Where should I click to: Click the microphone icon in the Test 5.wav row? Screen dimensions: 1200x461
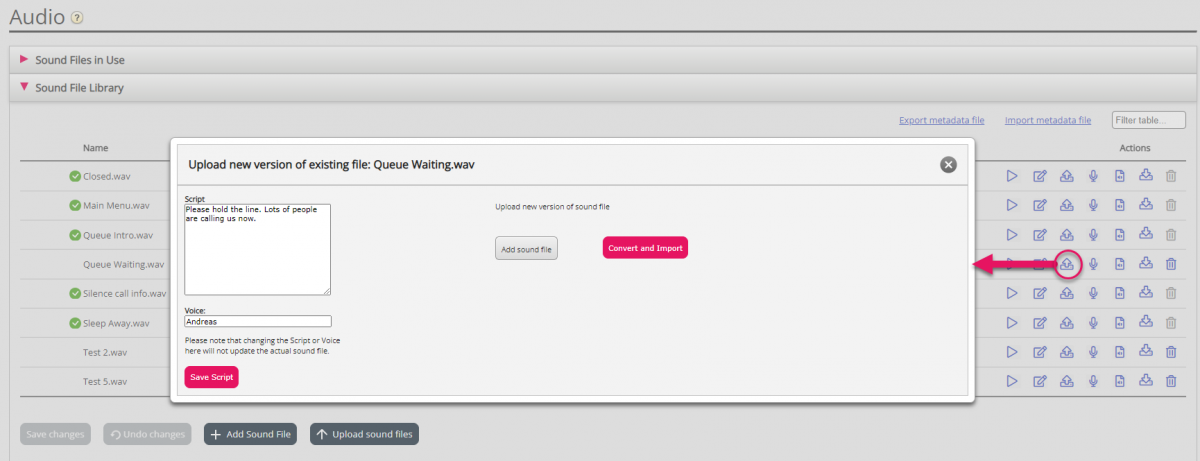(1093, 381)
